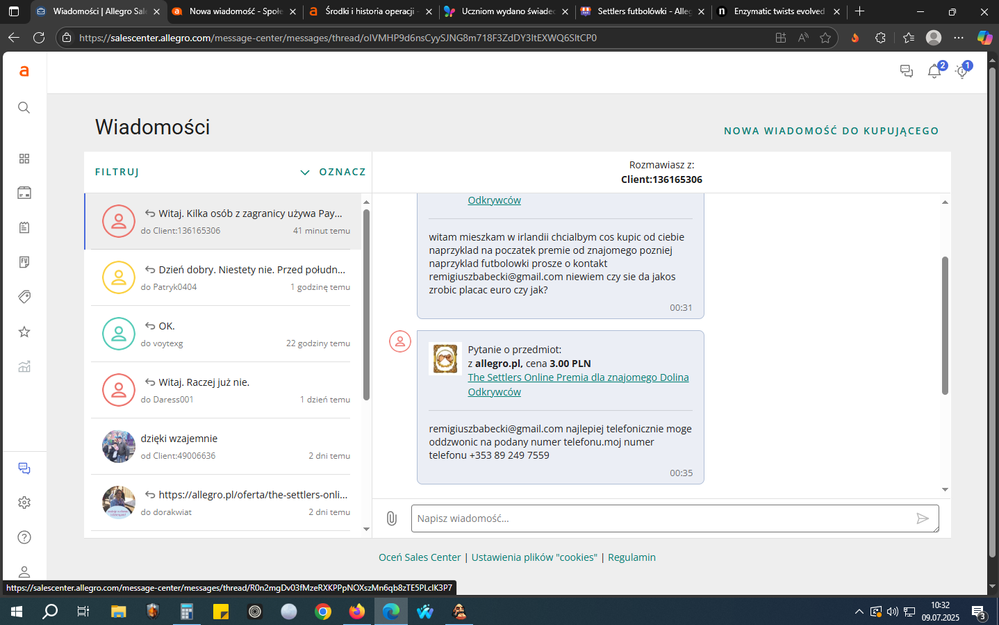Click the price tag icon in sidebar
This screenshot has height=625, width=999.
(x=24, y=297)
